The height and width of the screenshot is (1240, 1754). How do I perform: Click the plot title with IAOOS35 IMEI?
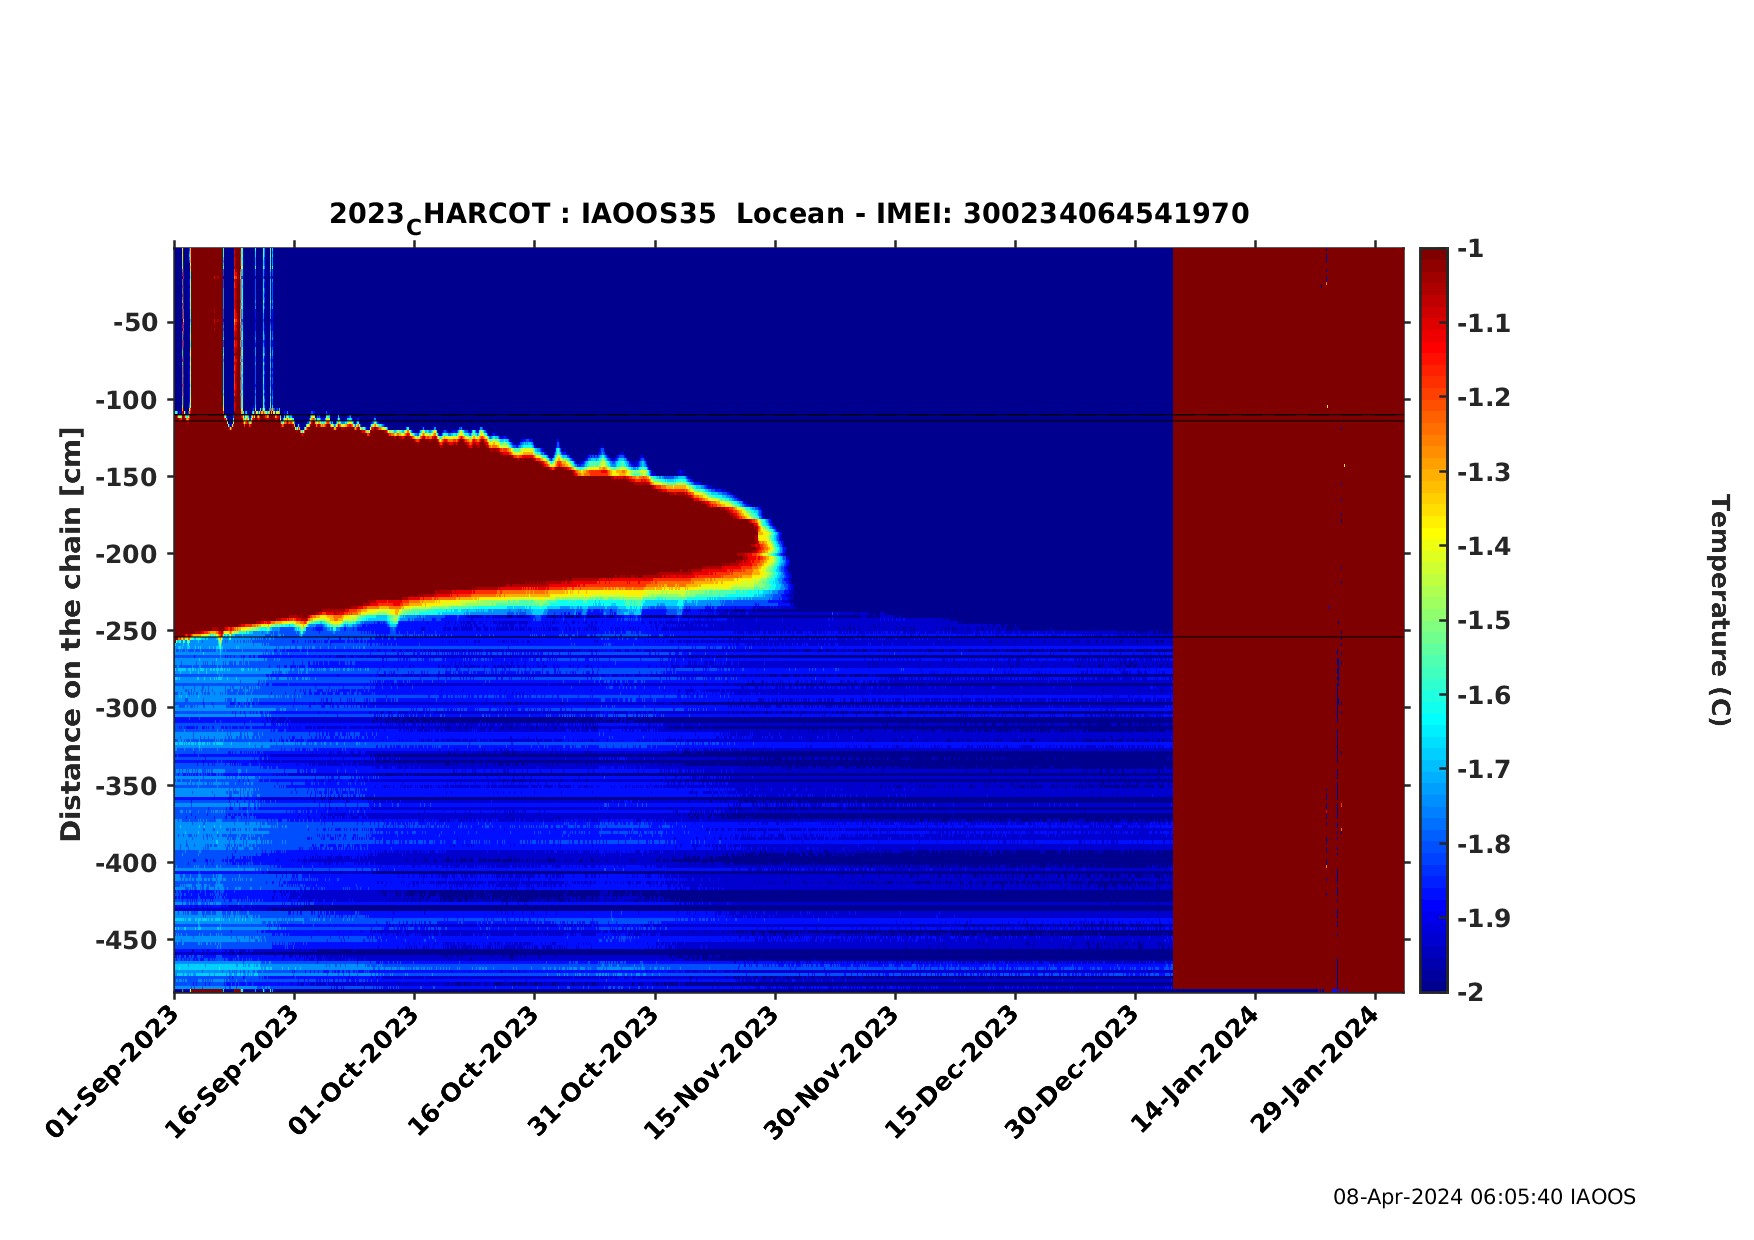pos(789,215)
